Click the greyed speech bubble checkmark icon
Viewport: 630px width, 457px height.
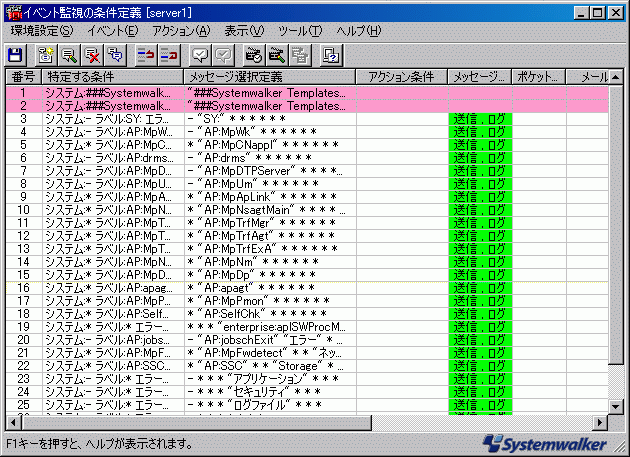pos(223,55)
